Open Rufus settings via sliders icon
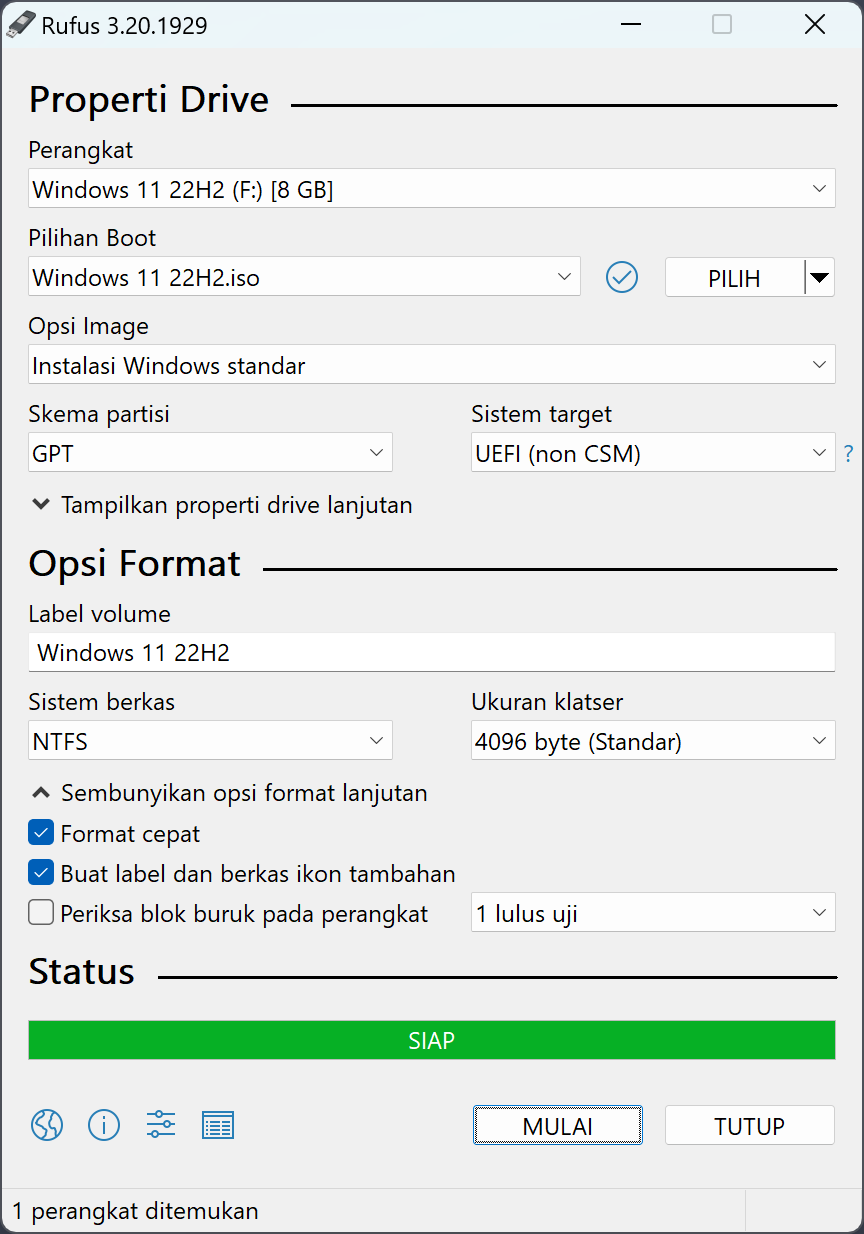Image resolution: width=864 pixels, height=1234 pixels. click(160, 1125)
